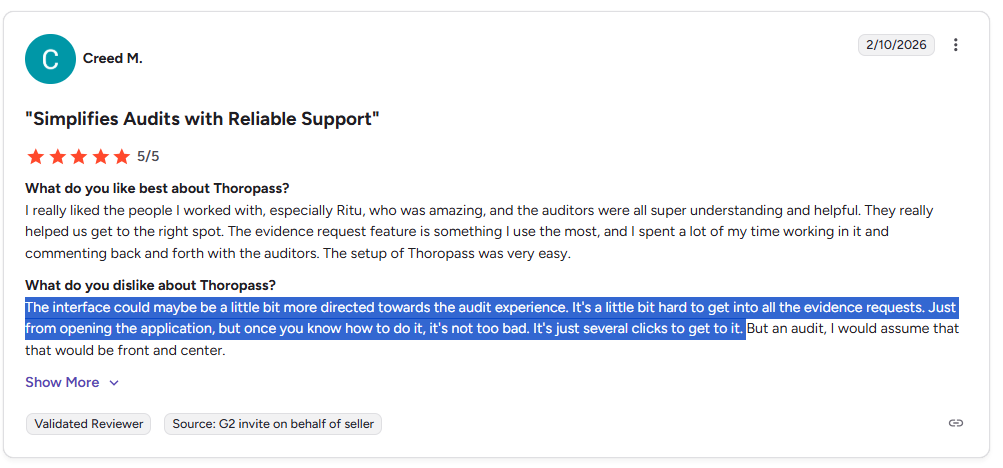
Task: Click the fourth rating star
Action: pyautogui.click(x=100, y=156)
